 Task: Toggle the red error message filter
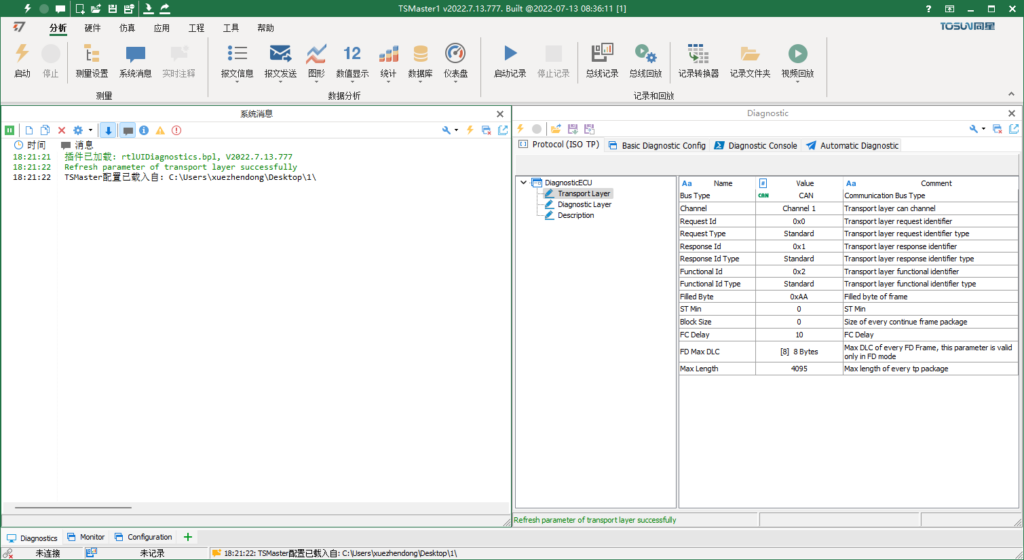point(177,130)
